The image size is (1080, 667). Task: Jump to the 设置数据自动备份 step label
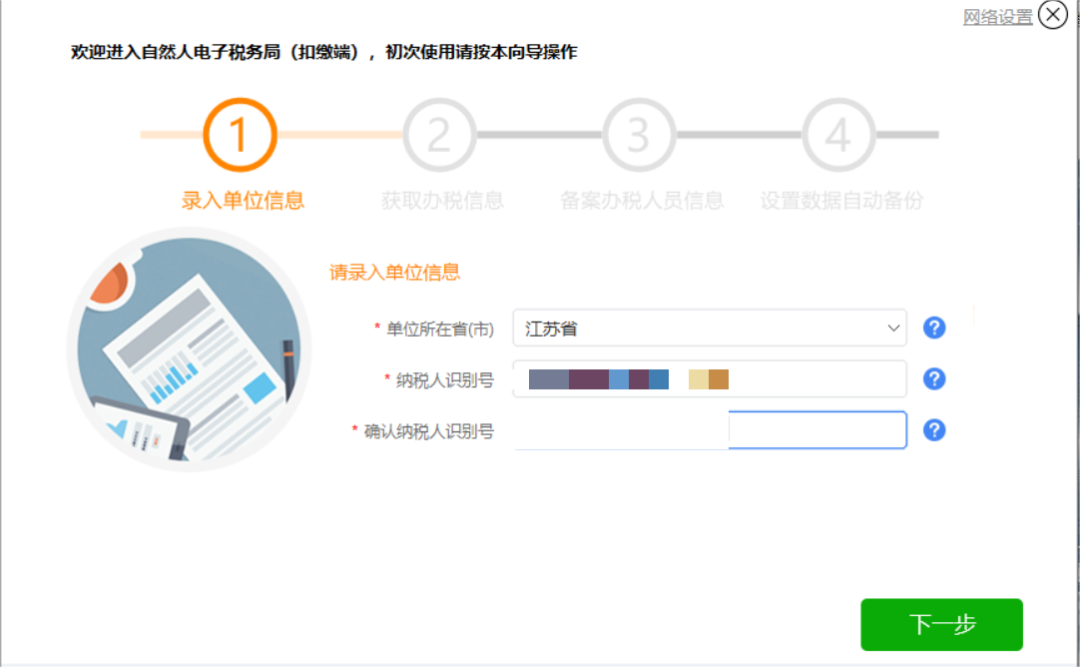coord(841,200)
